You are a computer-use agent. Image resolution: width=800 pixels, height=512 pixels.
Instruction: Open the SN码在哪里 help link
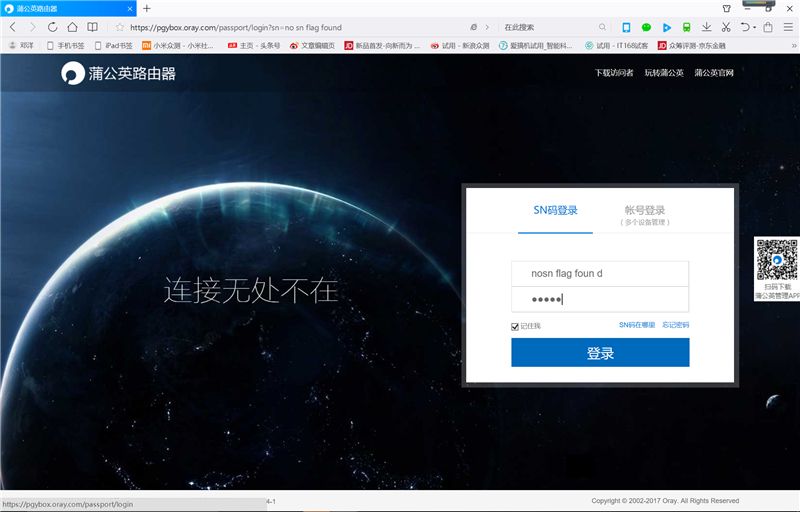(637, 325)
